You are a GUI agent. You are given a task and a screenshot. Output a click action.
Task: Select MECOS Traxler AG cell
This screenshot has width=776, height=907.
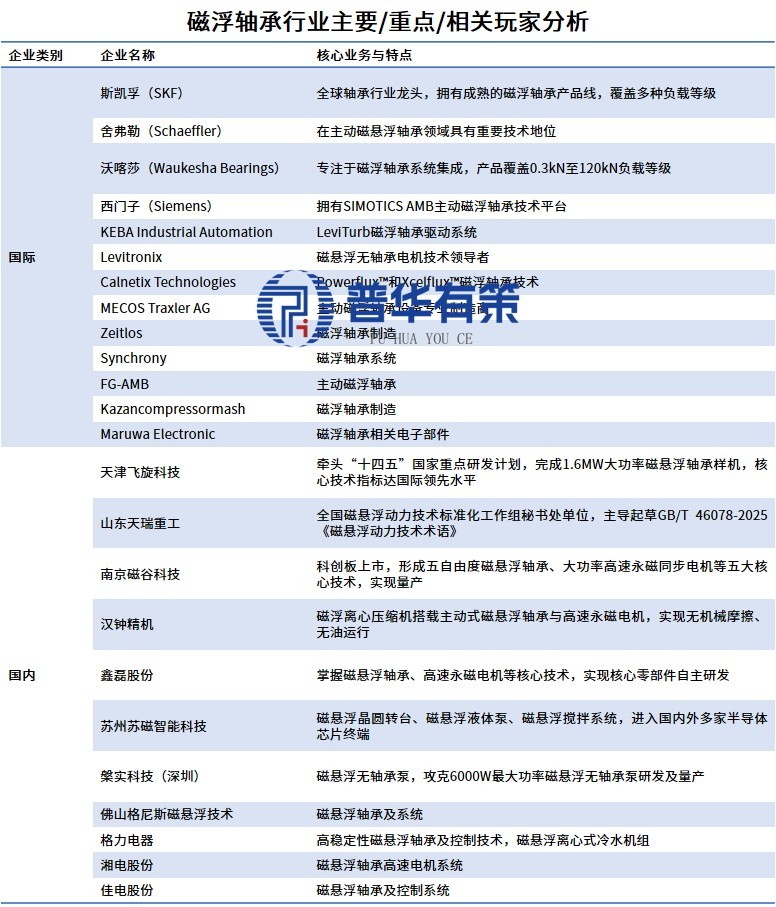tap(156, 308)
